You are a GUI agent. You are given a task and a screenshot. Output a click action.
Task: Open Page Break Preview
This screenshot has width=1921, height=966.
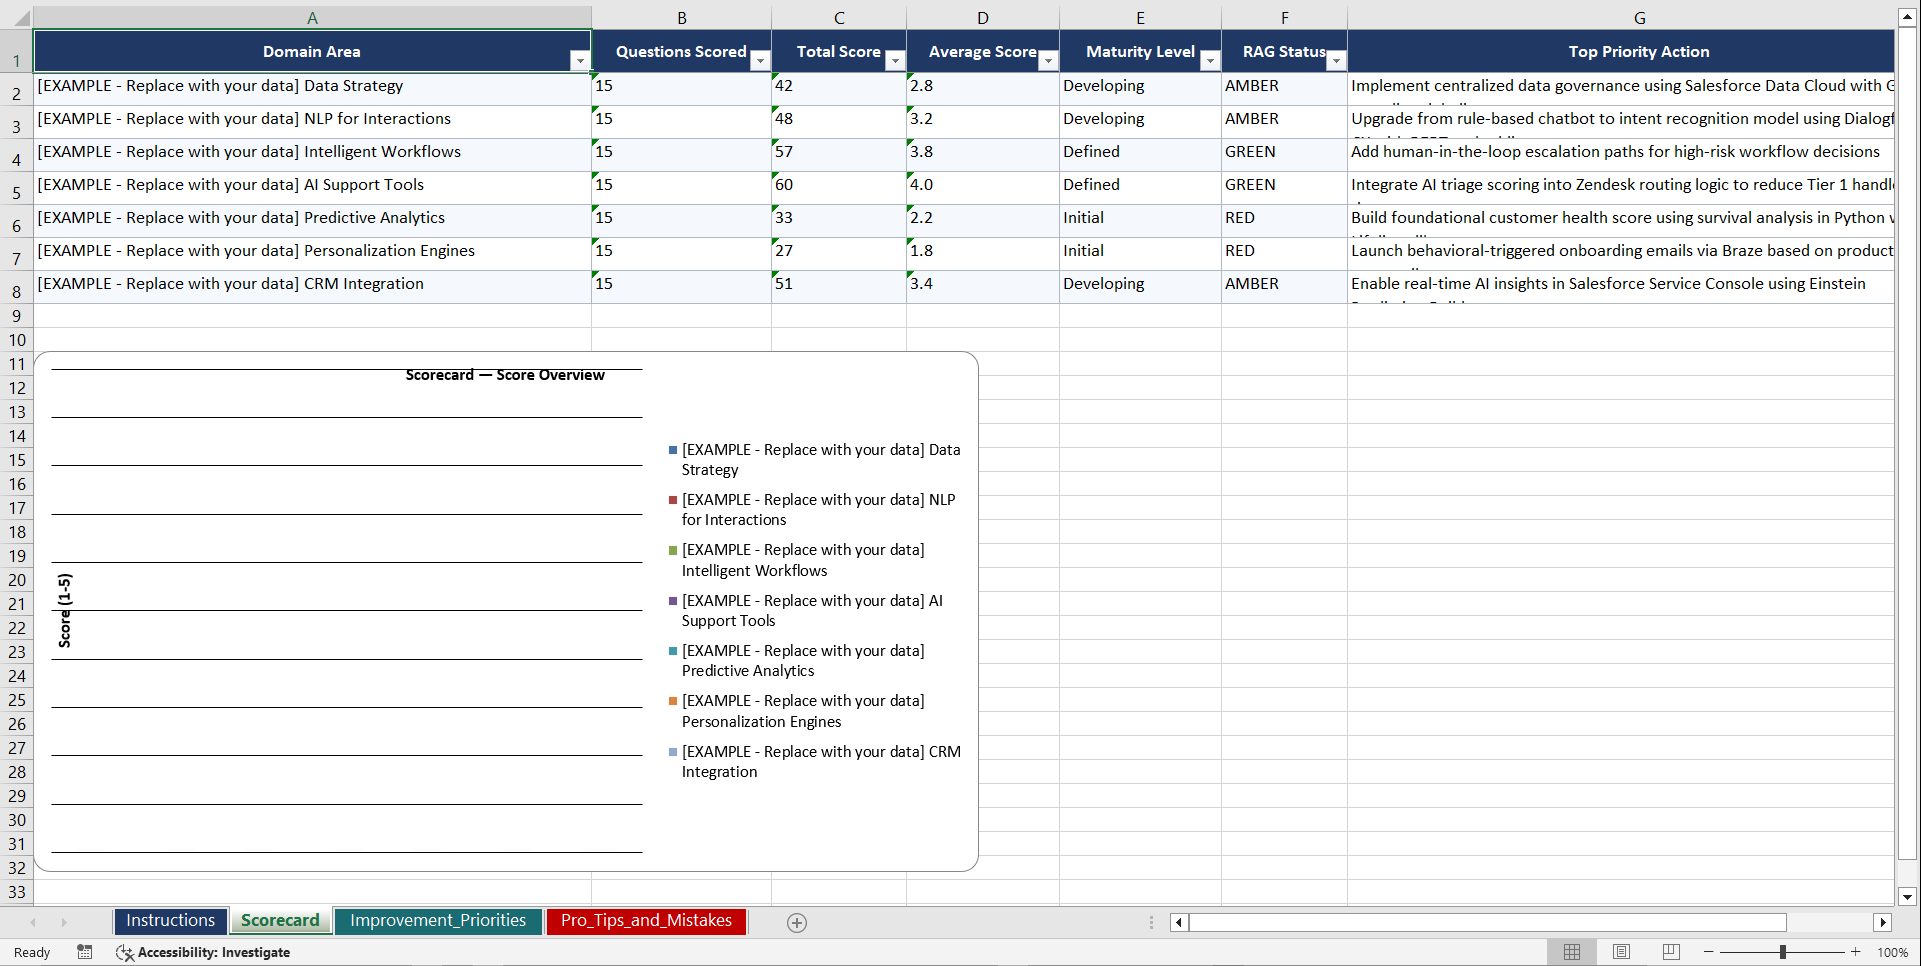click(x=1670, y=952)
